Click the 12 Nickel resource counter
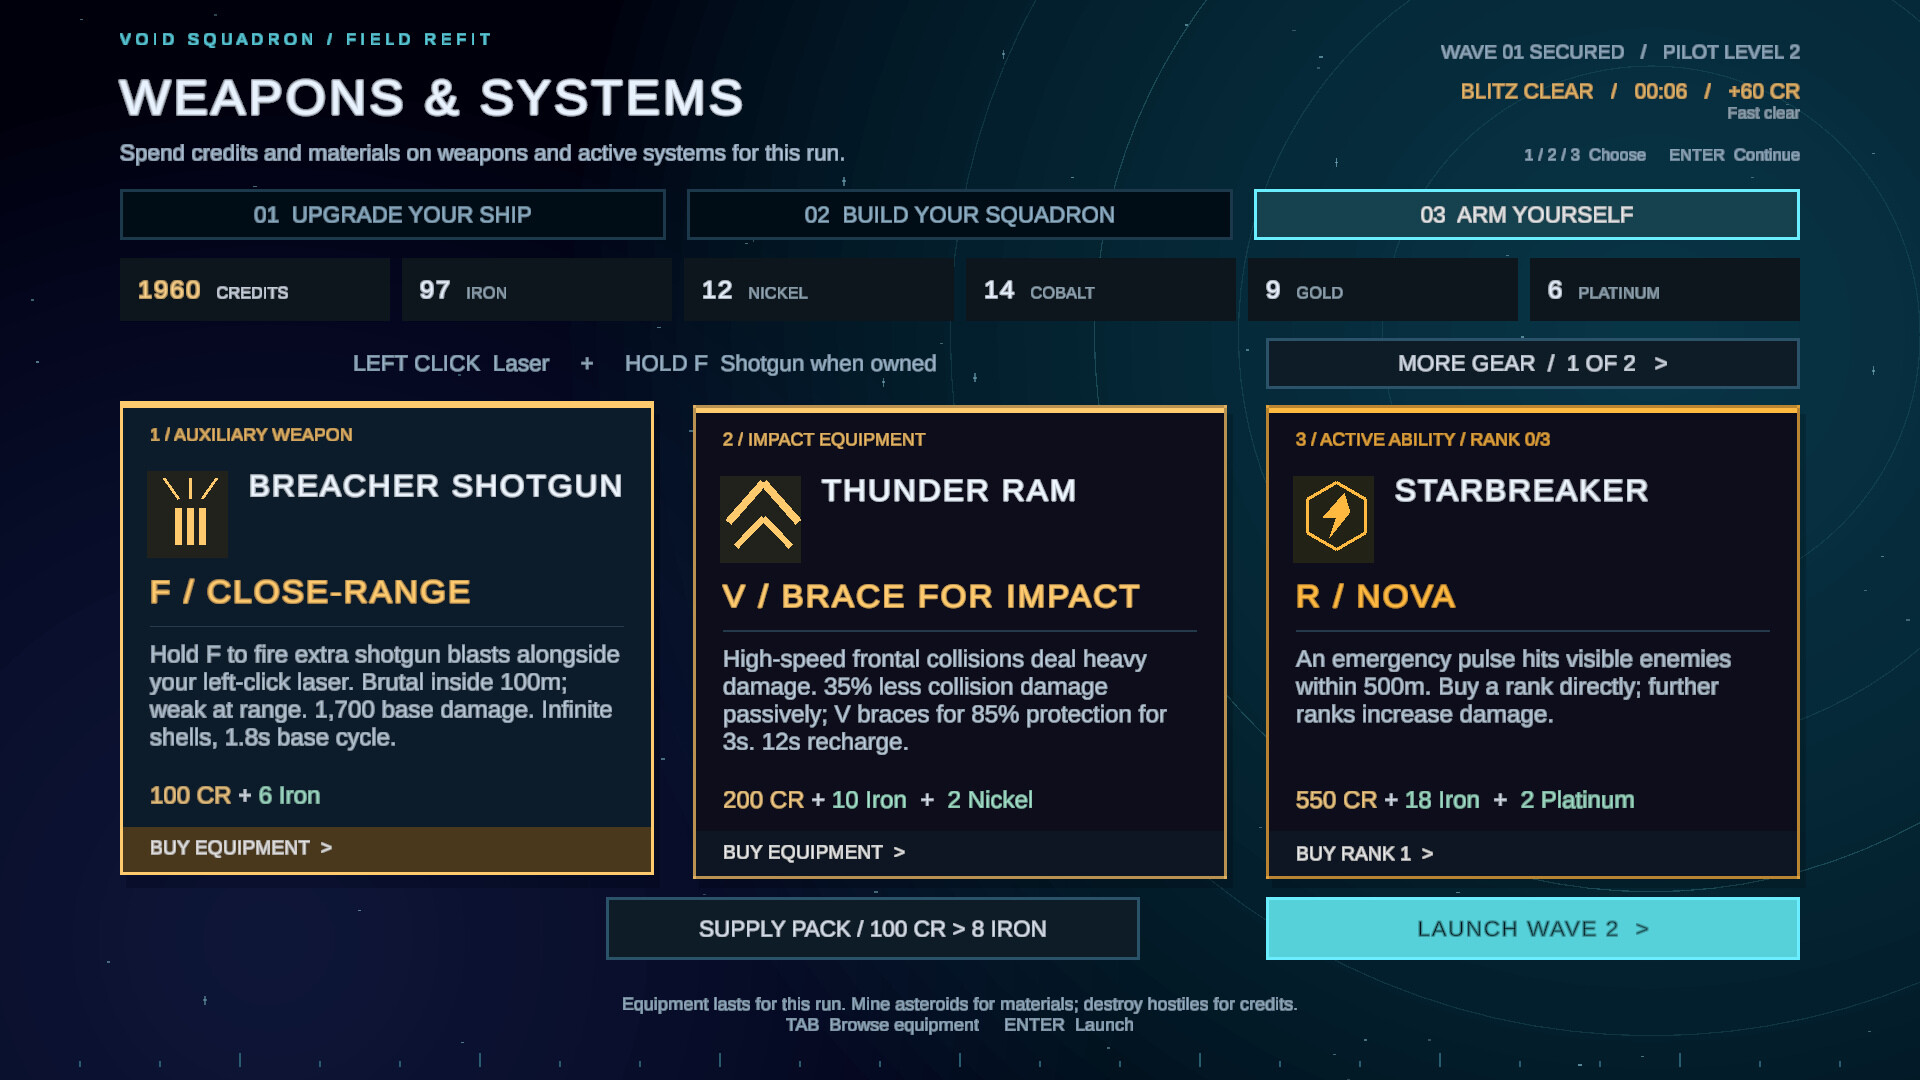Screen dimensions: 1920x1080 pos(819,290)
